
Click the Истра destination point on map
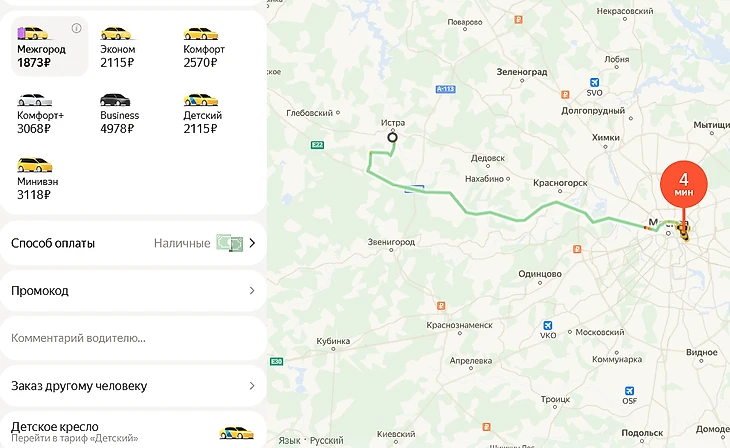tap(392, 137)
